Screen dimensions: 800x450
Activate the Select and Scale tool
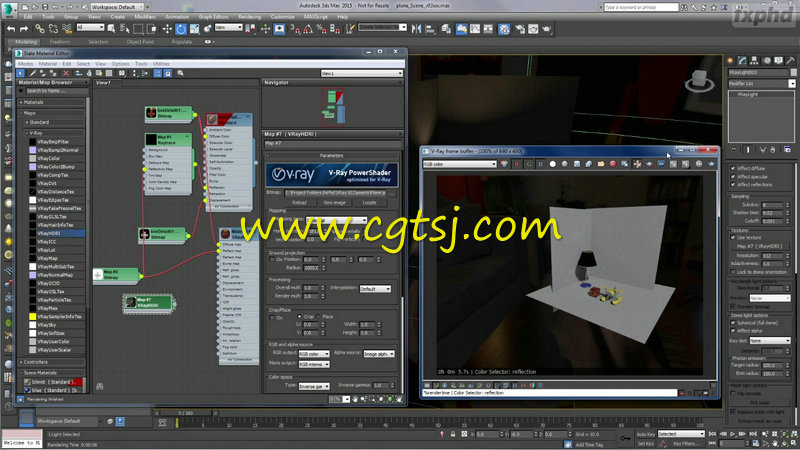click(x=194, y=29)
